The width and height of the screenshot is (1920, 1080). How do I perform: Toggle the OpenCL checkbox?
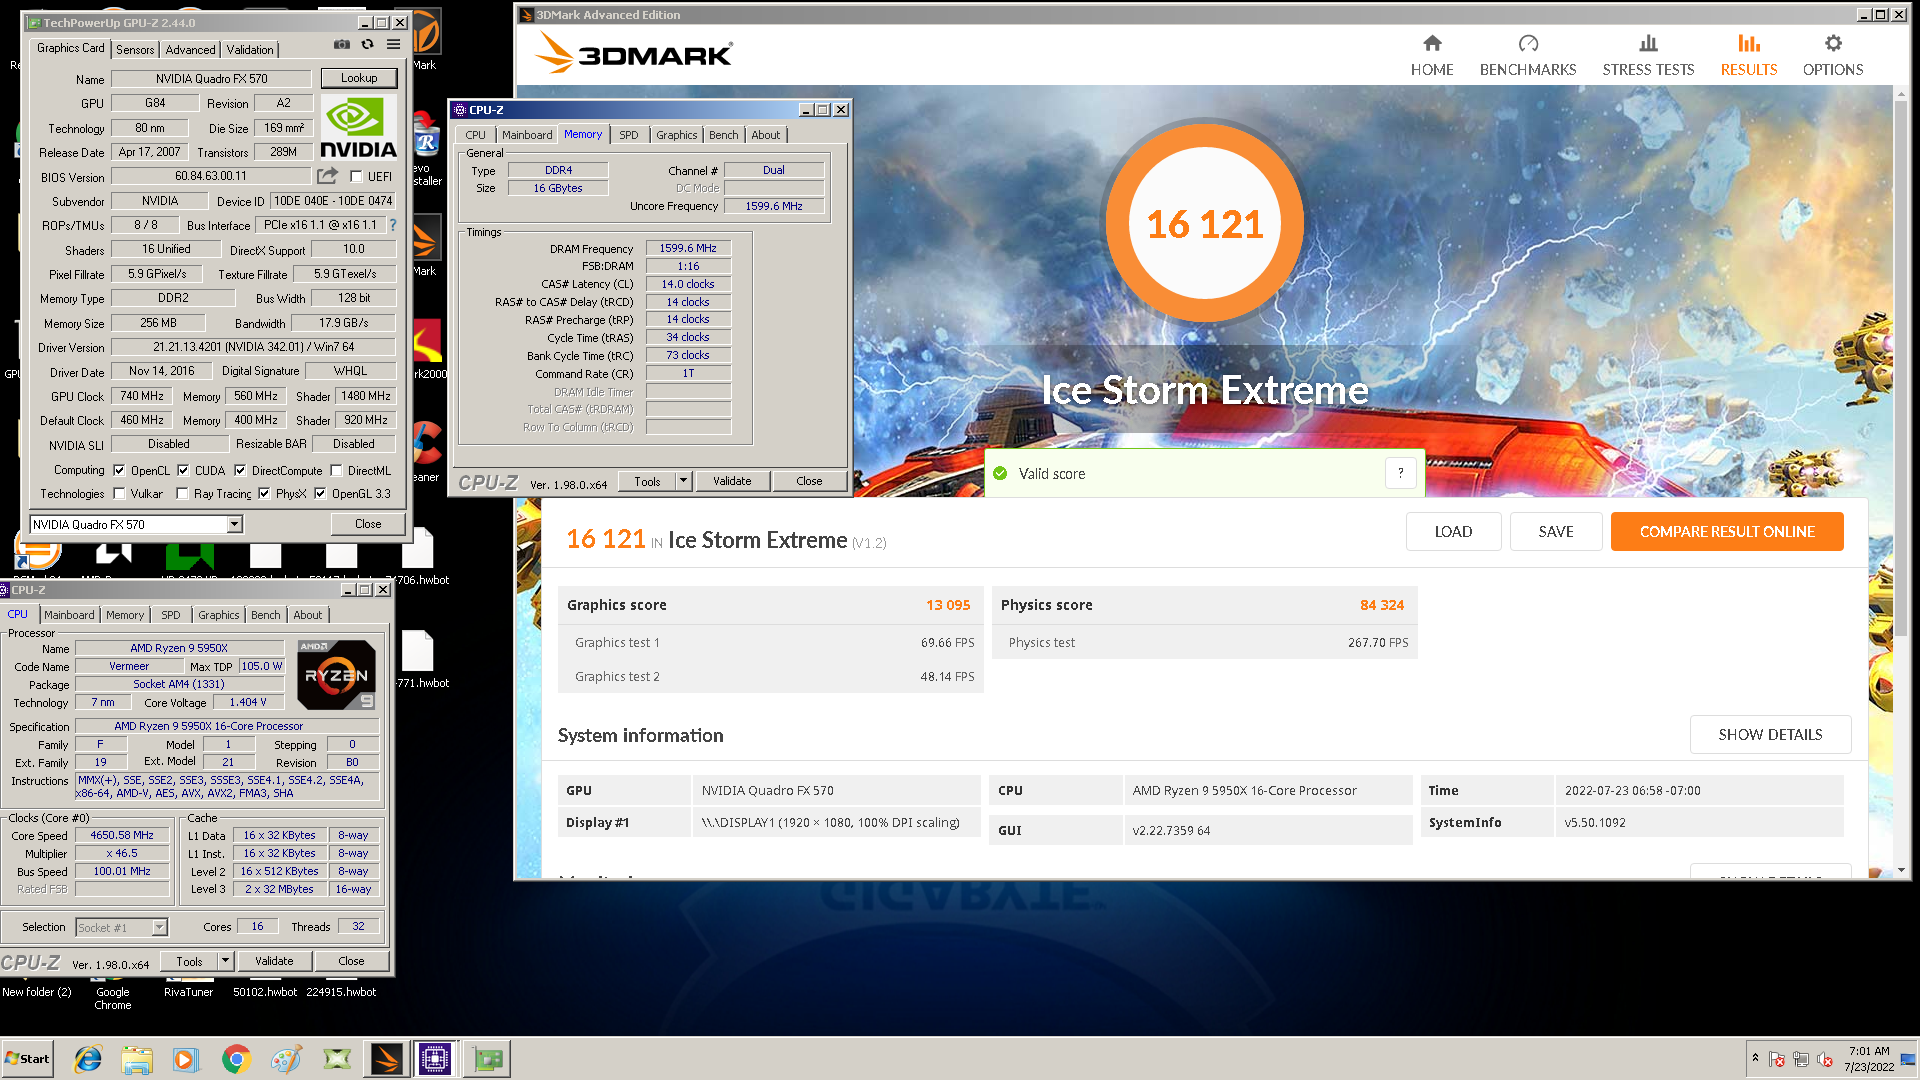pos(119,470)
